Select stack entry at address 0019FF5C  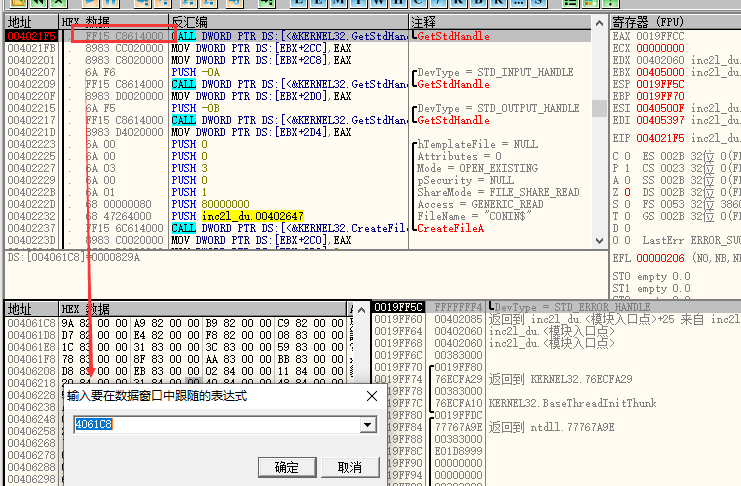[x=398, y=307]
